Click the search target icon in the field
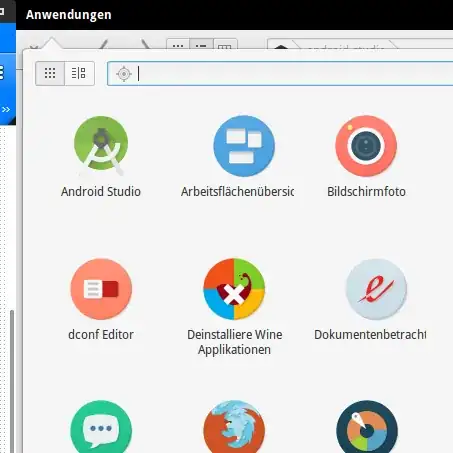 124,74
